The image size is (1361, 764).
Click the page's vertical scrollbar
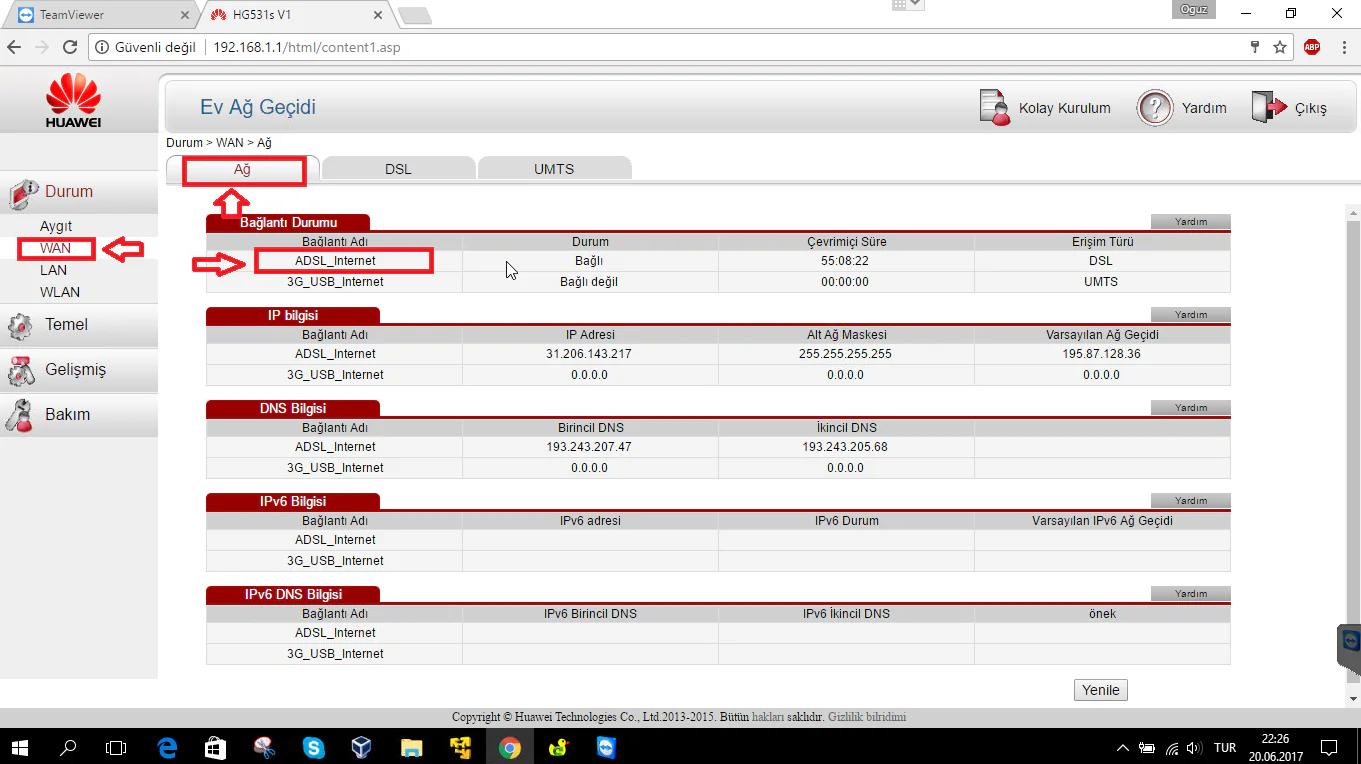click(x=1354, y=450)
